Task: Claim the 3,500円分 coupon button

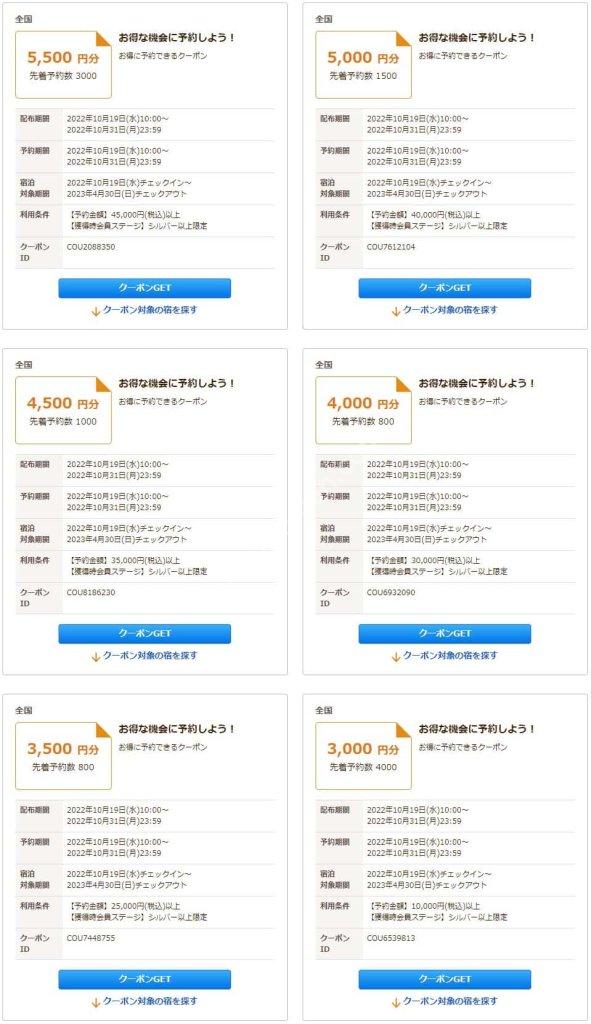Action: click(144, 979)
